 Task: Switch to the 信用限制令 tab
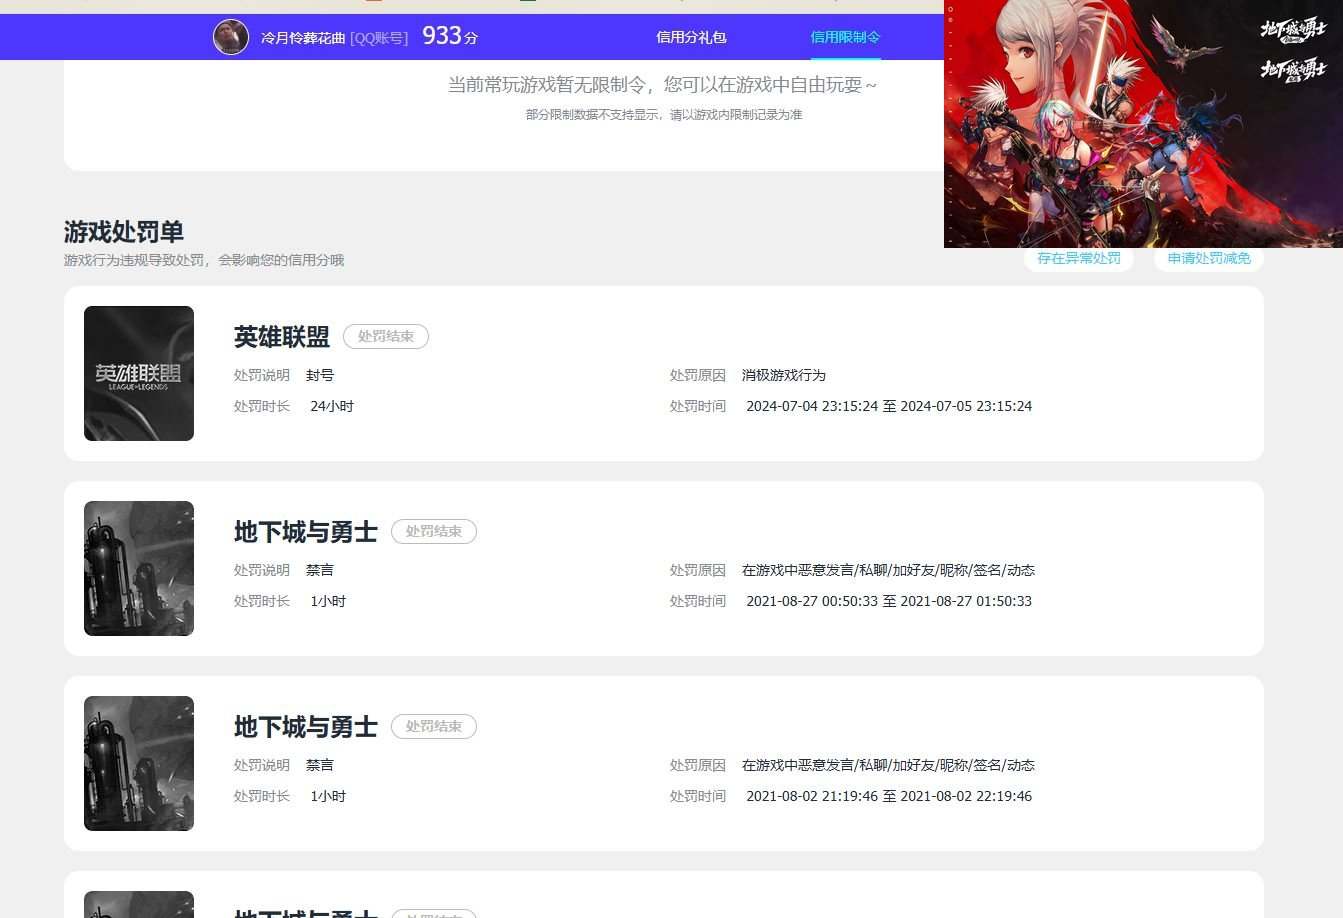(845, 37)
